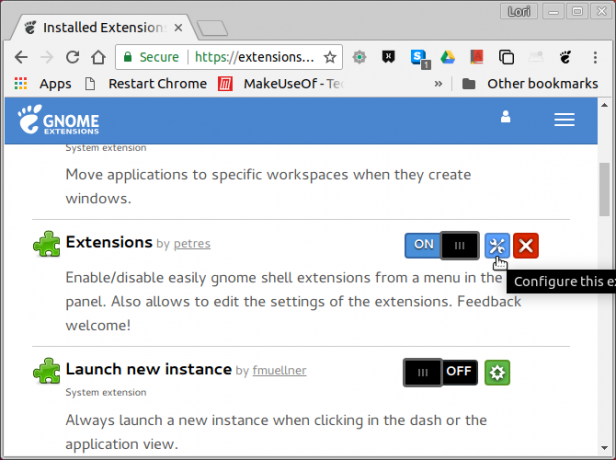Toggle the Launch new instance OFF switch
This screenshot has height=460, width=616.
440,372
